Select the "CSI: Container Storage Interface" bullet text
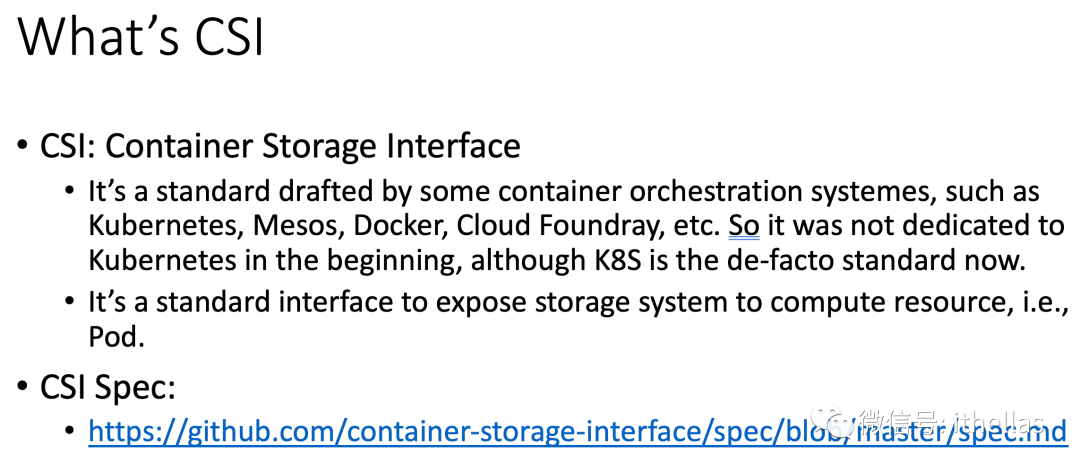The height and width of the screenshot is (471, 1080). [280, 147]
